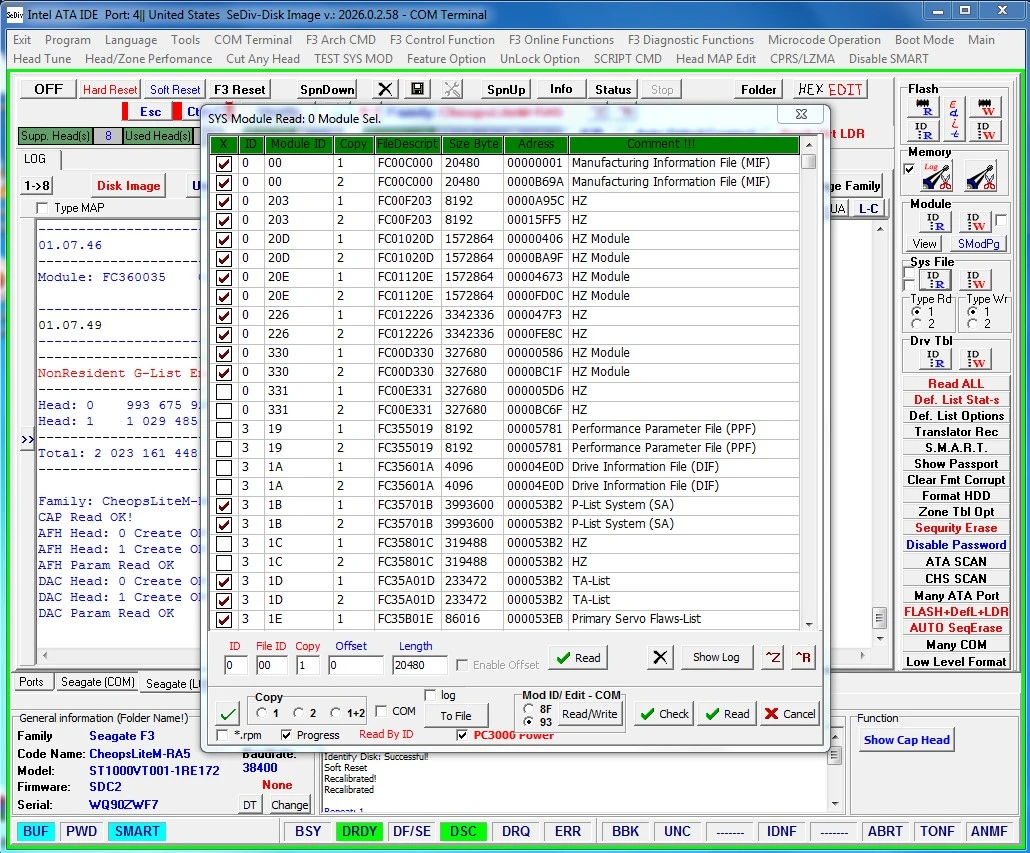Image resolution: width=1030 pixels, height=853 pixels.
Task: Click the ^R button in dialog
Action: click(803, 657)
